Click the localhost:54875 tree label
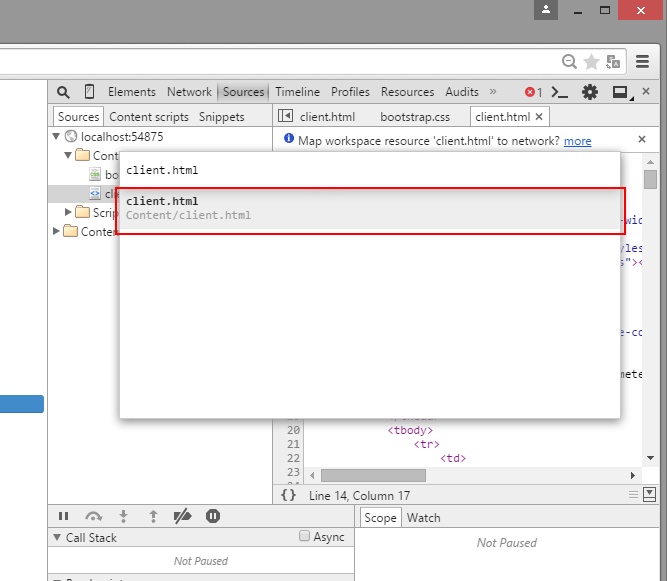This screenshot has width=667, height=581. pyautogui.click(x=122, y=137)
